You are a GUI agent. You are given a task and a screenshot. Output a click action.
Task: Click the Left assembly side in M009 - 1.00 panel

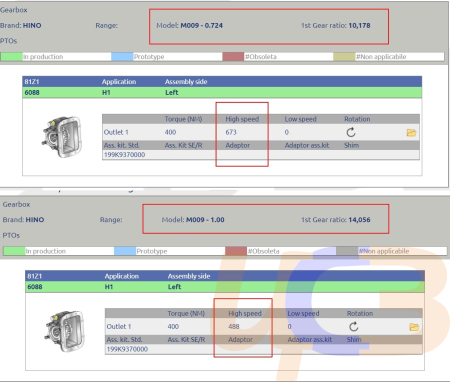point(174,287)
